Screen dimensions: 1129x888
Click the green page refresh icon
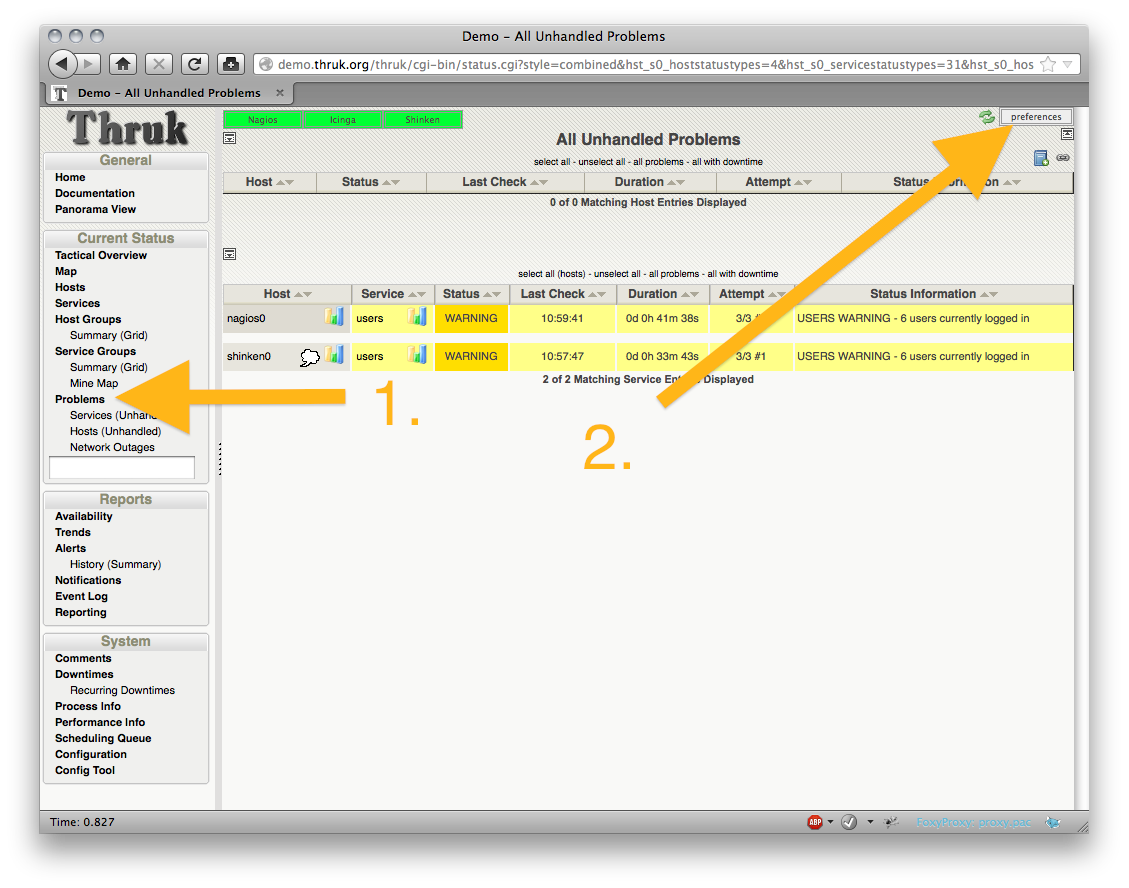(x=987, y=117)
